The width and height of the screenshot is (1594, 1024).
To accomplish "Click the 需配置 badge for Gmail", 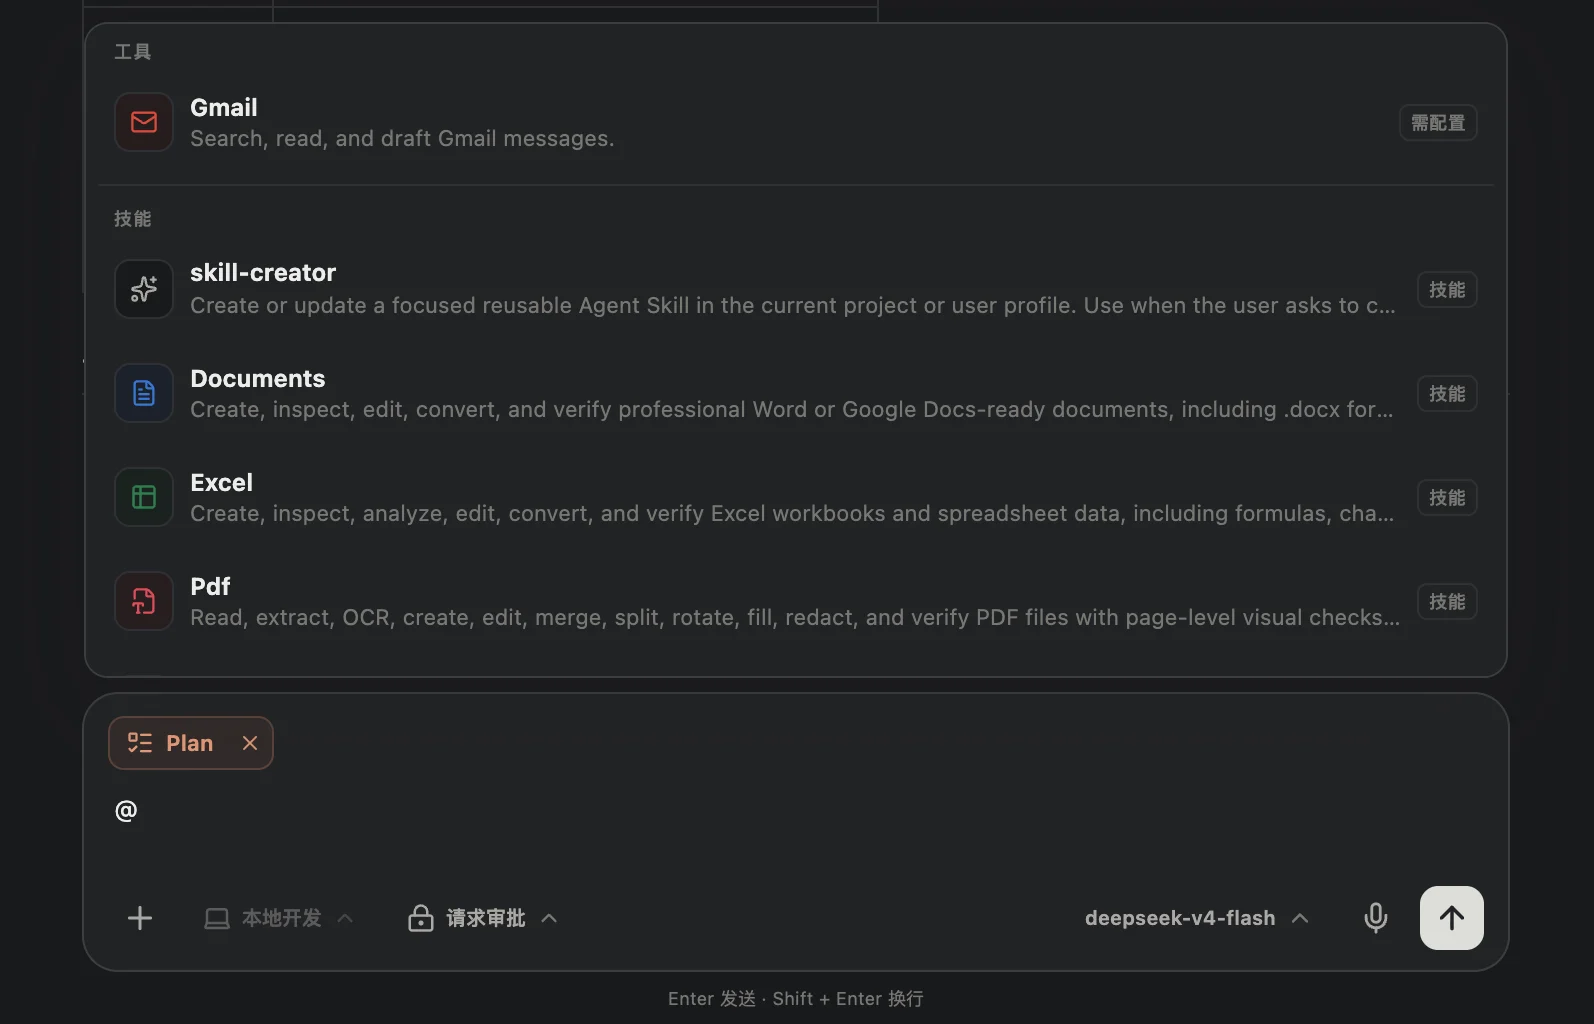I will pos(1438,123).
